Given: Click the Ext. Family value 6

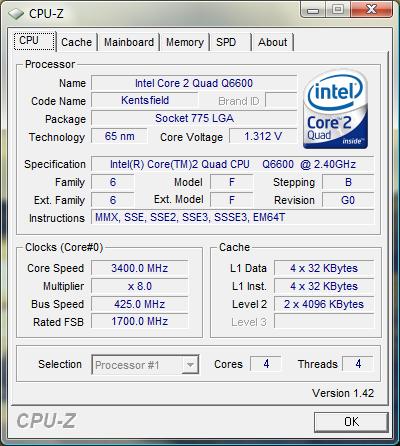Looking at the screenshot, I should pos(113,200).
